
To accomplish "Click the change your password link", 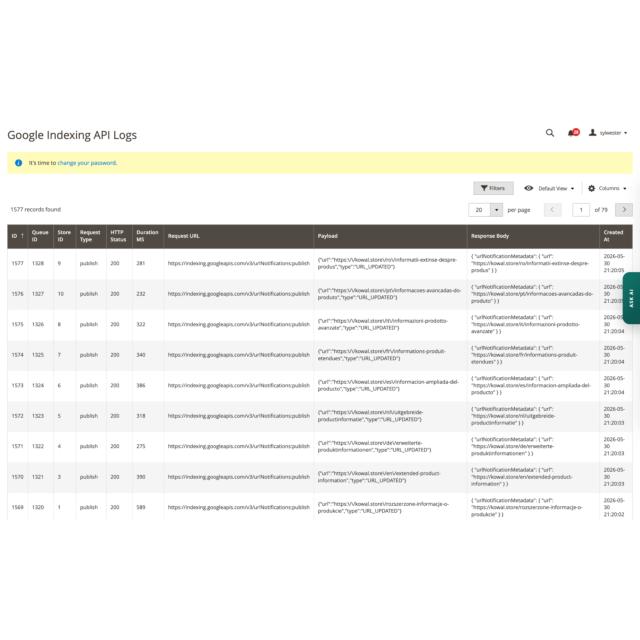I will [87, 163].
